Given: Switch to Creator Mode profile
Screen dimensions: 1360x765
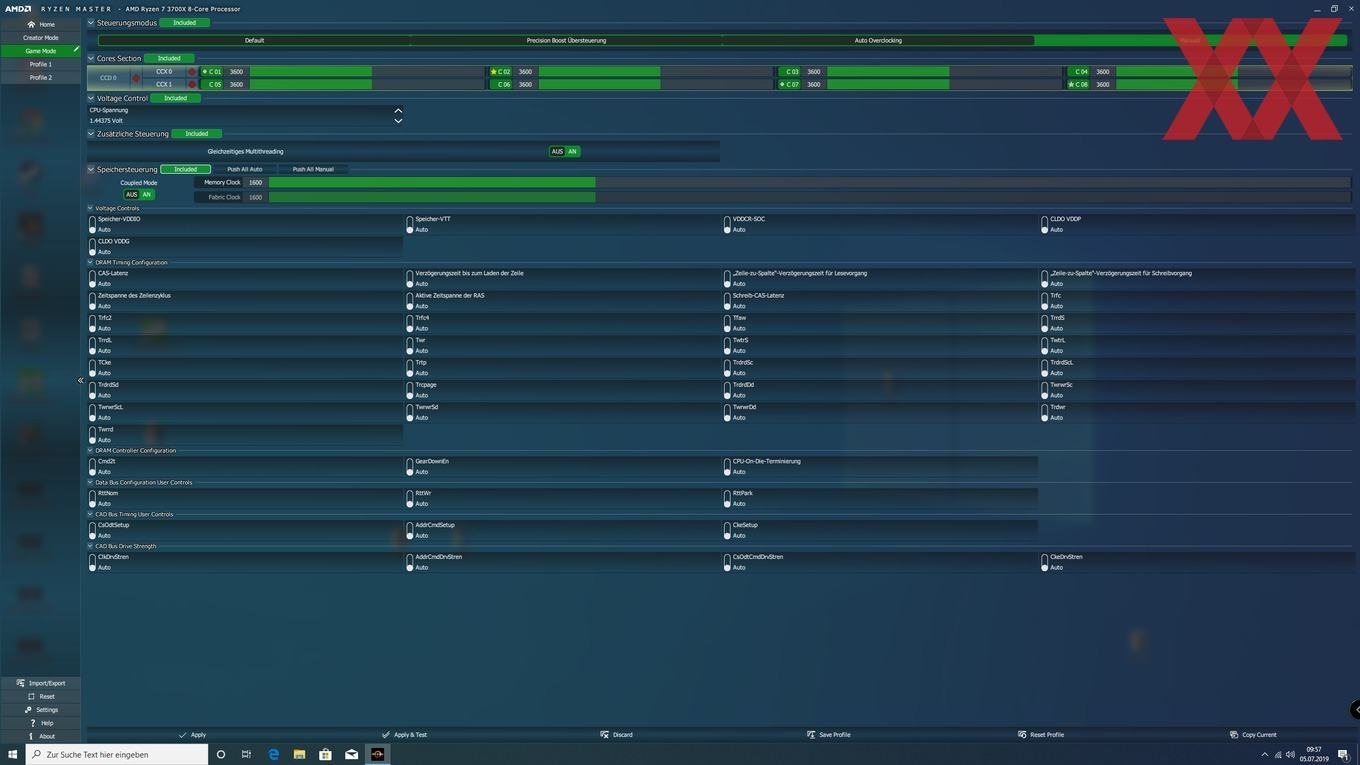Looking at the screenshot, I should [x=40, y=37].
